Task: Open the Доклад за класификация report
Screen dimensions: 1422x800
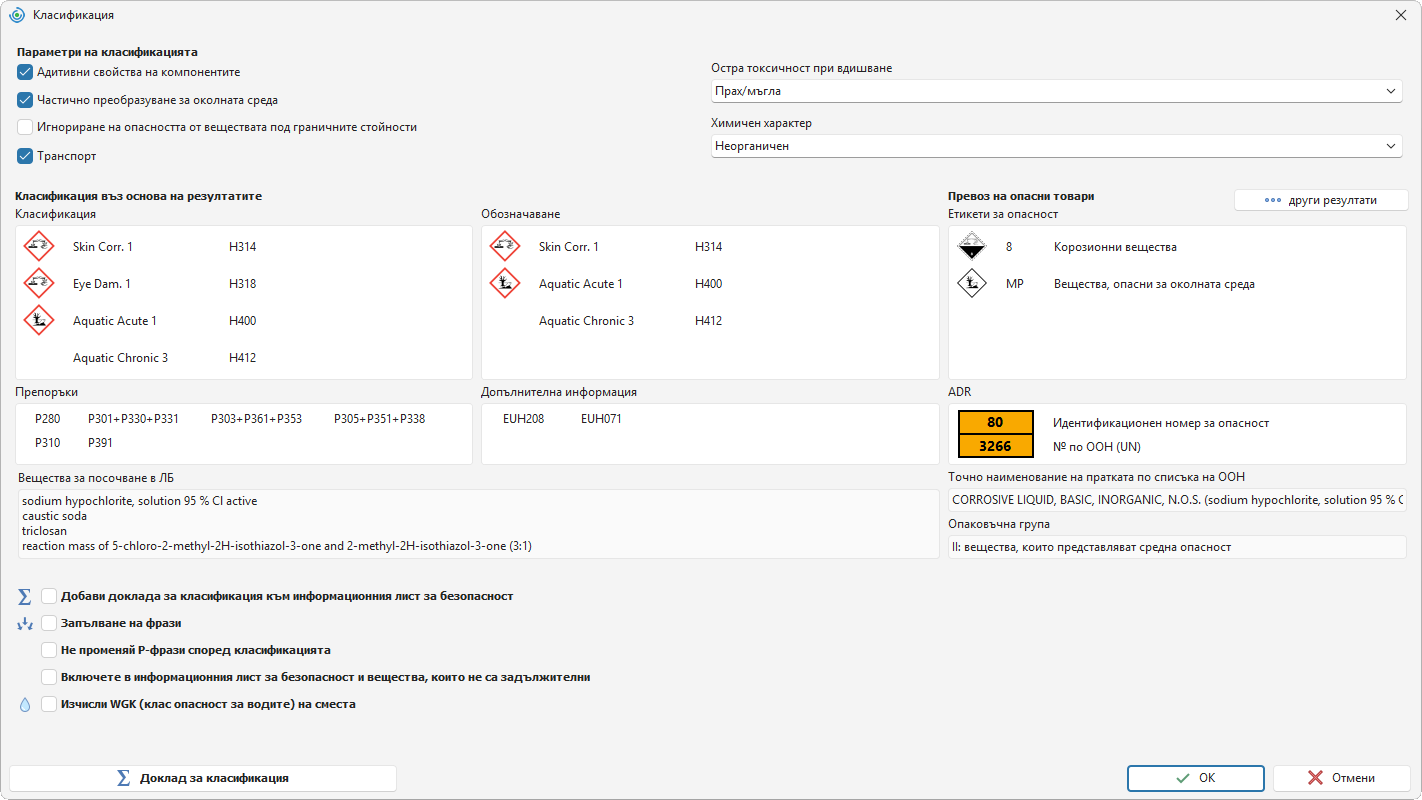Action: point(203,778)
